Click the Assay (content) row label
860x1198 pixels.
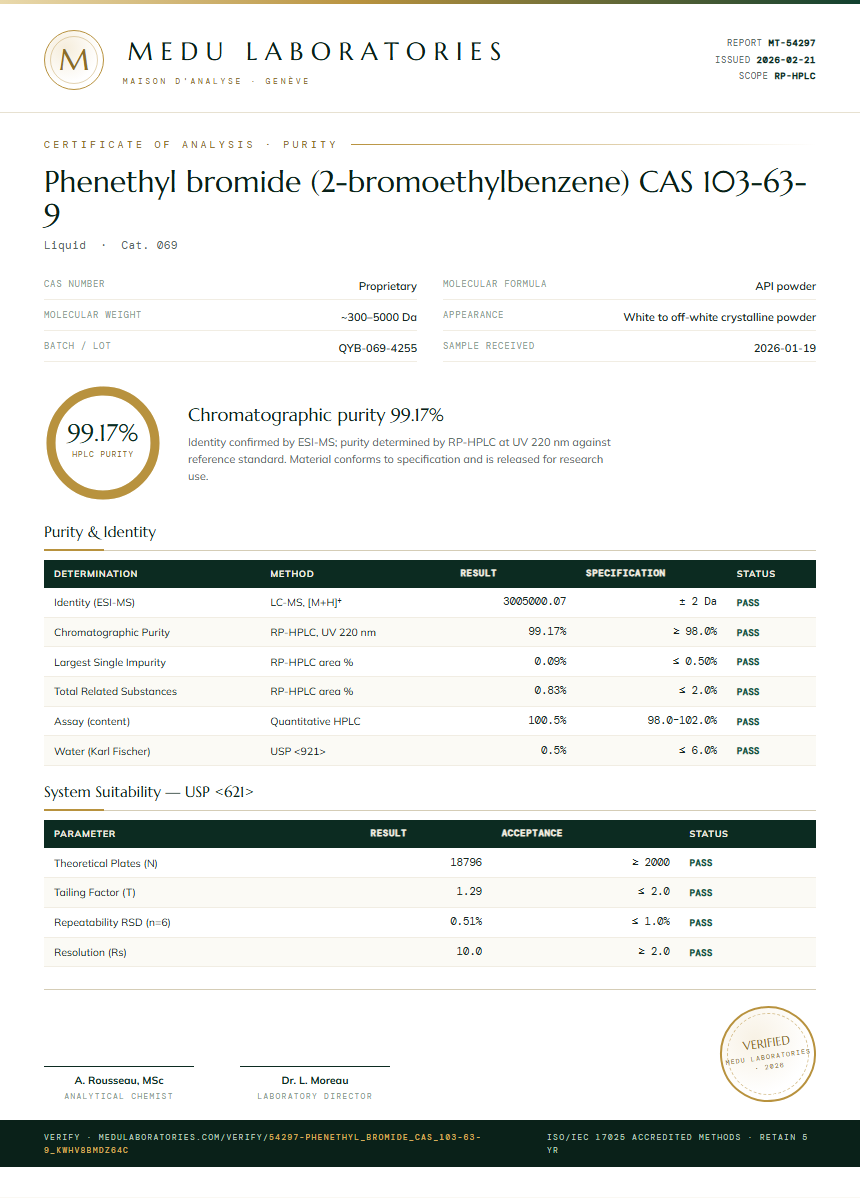[92, 721]
